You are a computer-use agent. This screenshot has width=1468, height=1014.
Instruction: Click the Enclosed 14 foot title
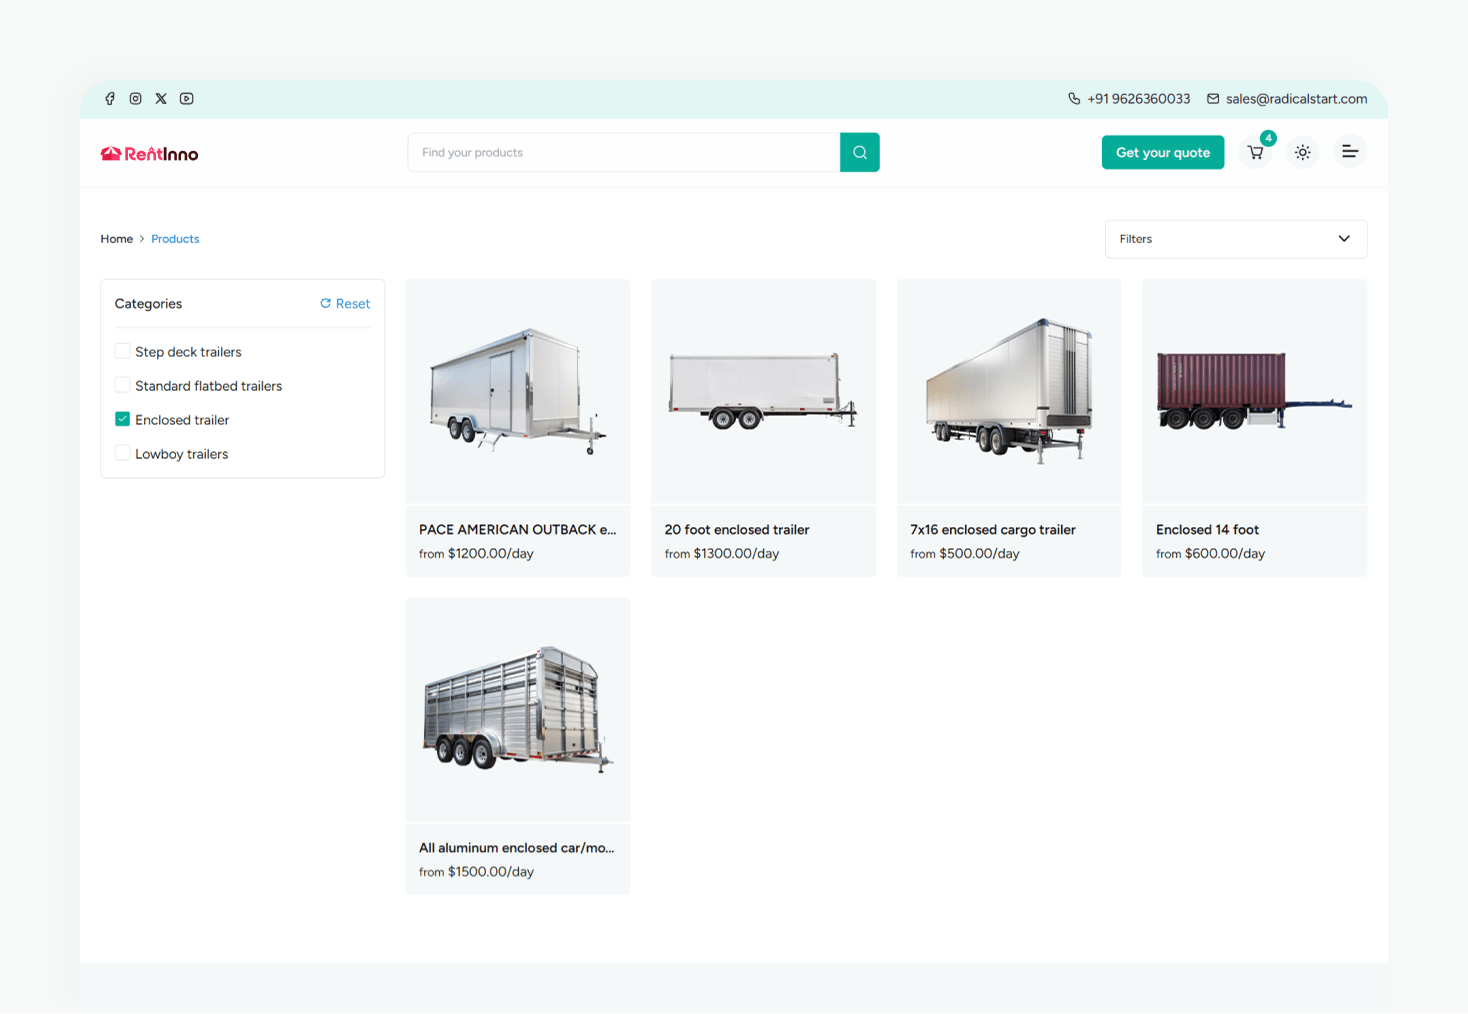1207,530
